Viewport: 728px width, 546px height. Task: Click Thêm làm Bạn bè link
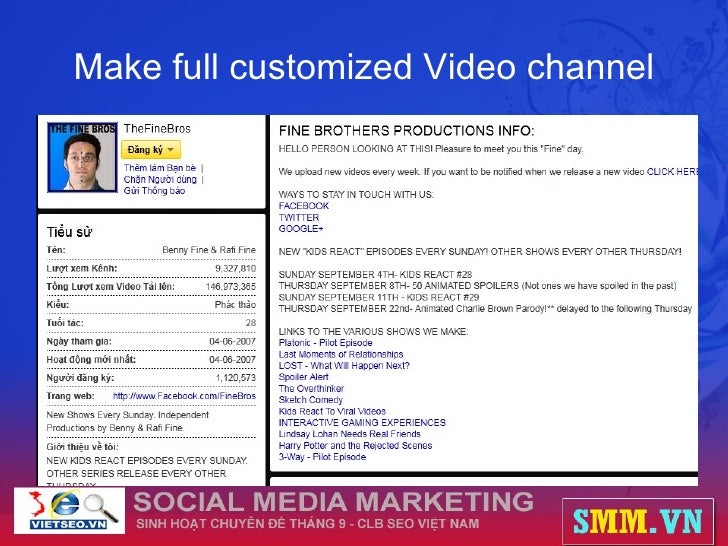tap(160, 168)
